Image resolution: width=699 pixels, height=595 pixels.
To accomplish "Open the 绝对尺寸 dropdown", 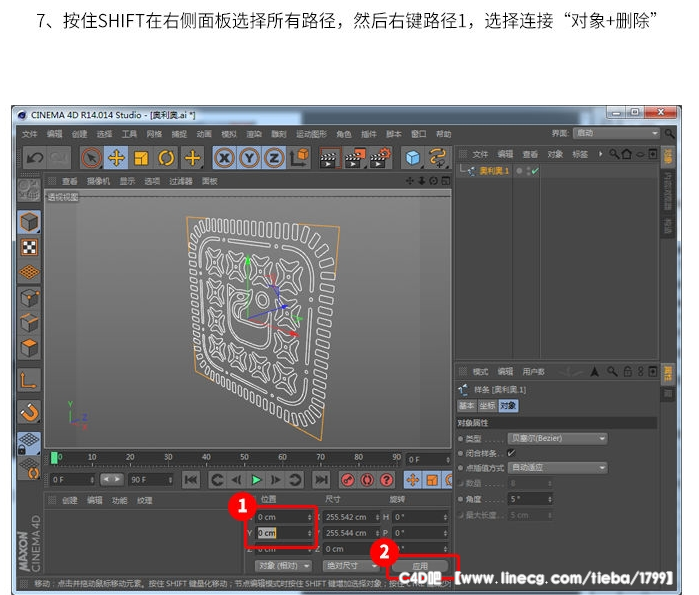I will pyautogui.click(x=350, y=566).
